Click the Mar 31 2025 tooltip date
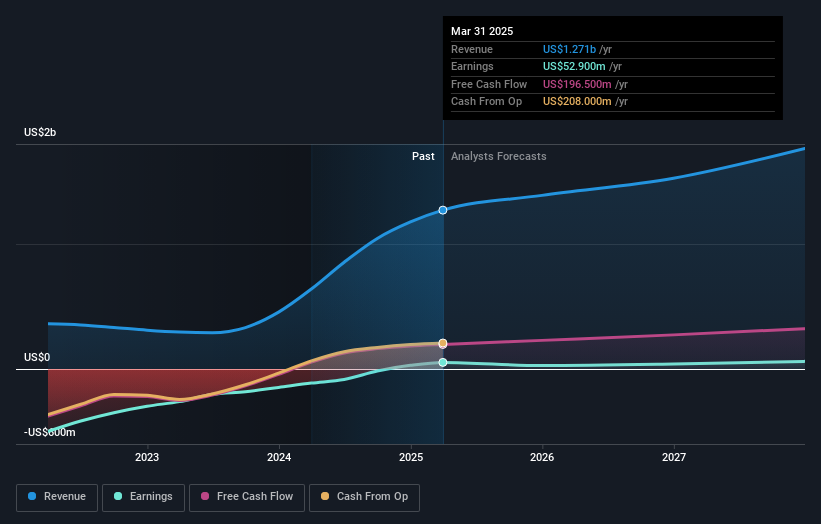 pyautogui.click(x=482, y=31)
